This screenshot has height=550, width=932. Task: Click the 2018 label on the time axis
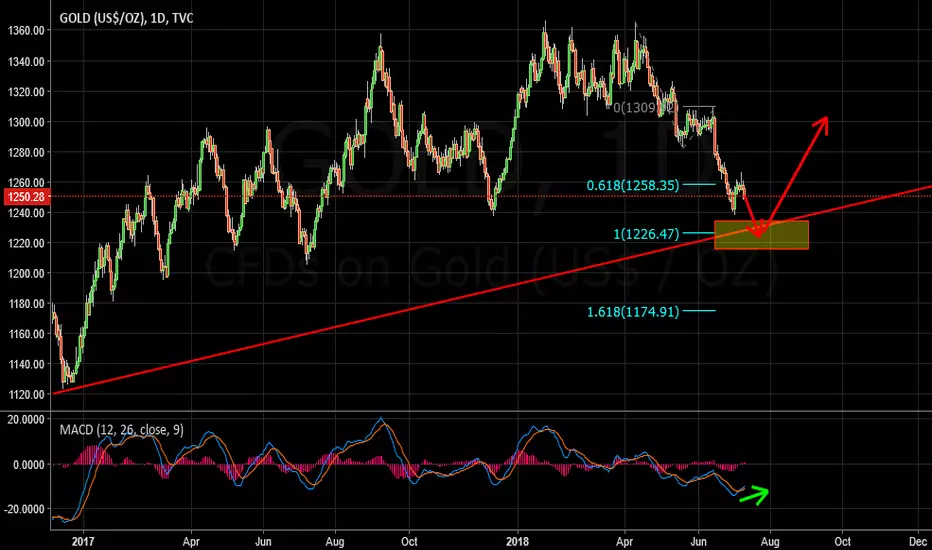[518, 542]
